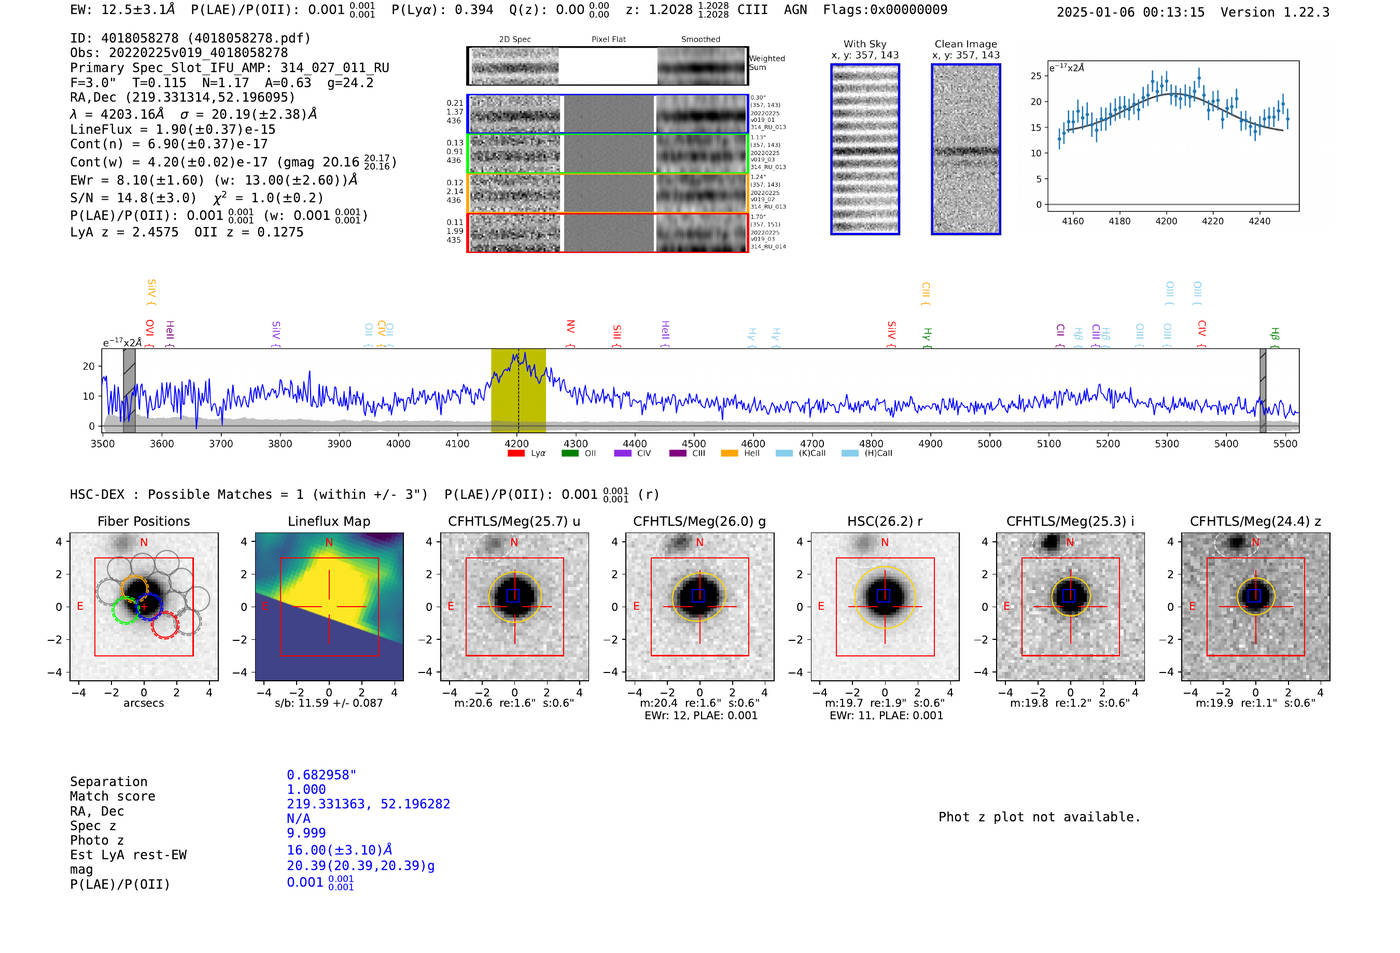Click the green OII legend swatch
The height and width of the screenshot is (953, 1400).
pos(570,453)
